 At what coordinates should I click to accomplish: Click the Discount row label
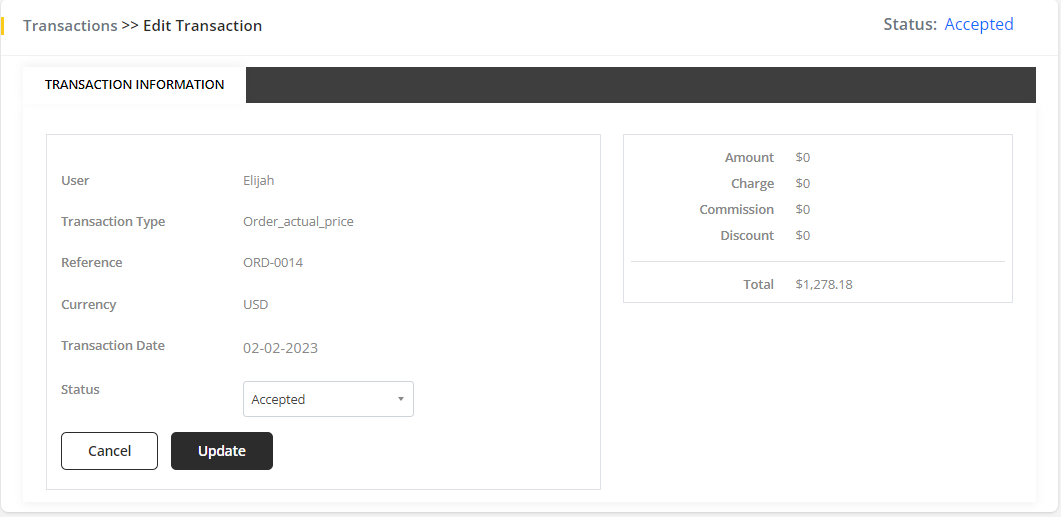pyautogui.click(x=747, y=236)
